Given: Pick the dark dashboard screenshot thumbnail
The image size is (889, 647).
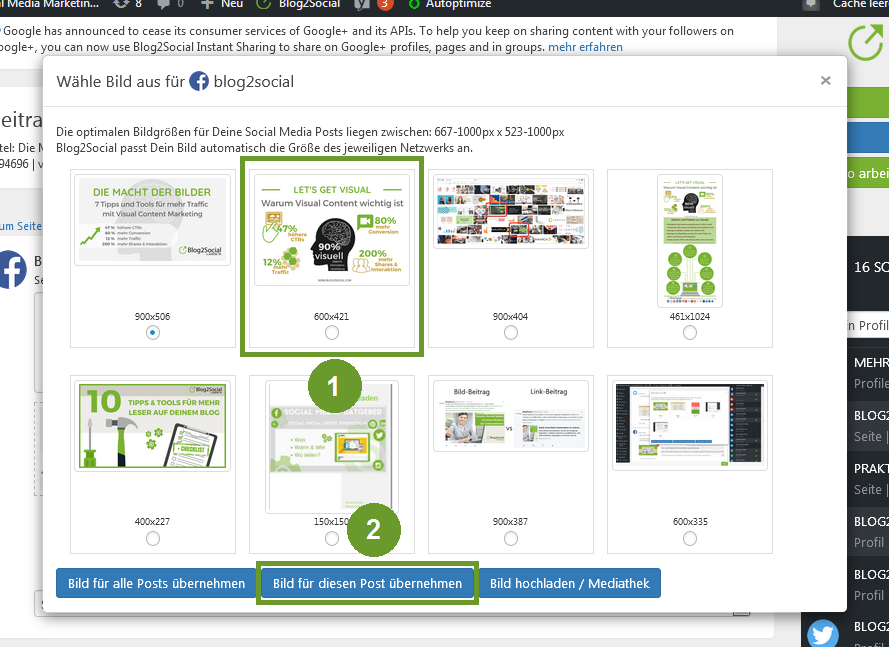Looking at the screenshot, I should pyautogui.click(x=689, y=425).
